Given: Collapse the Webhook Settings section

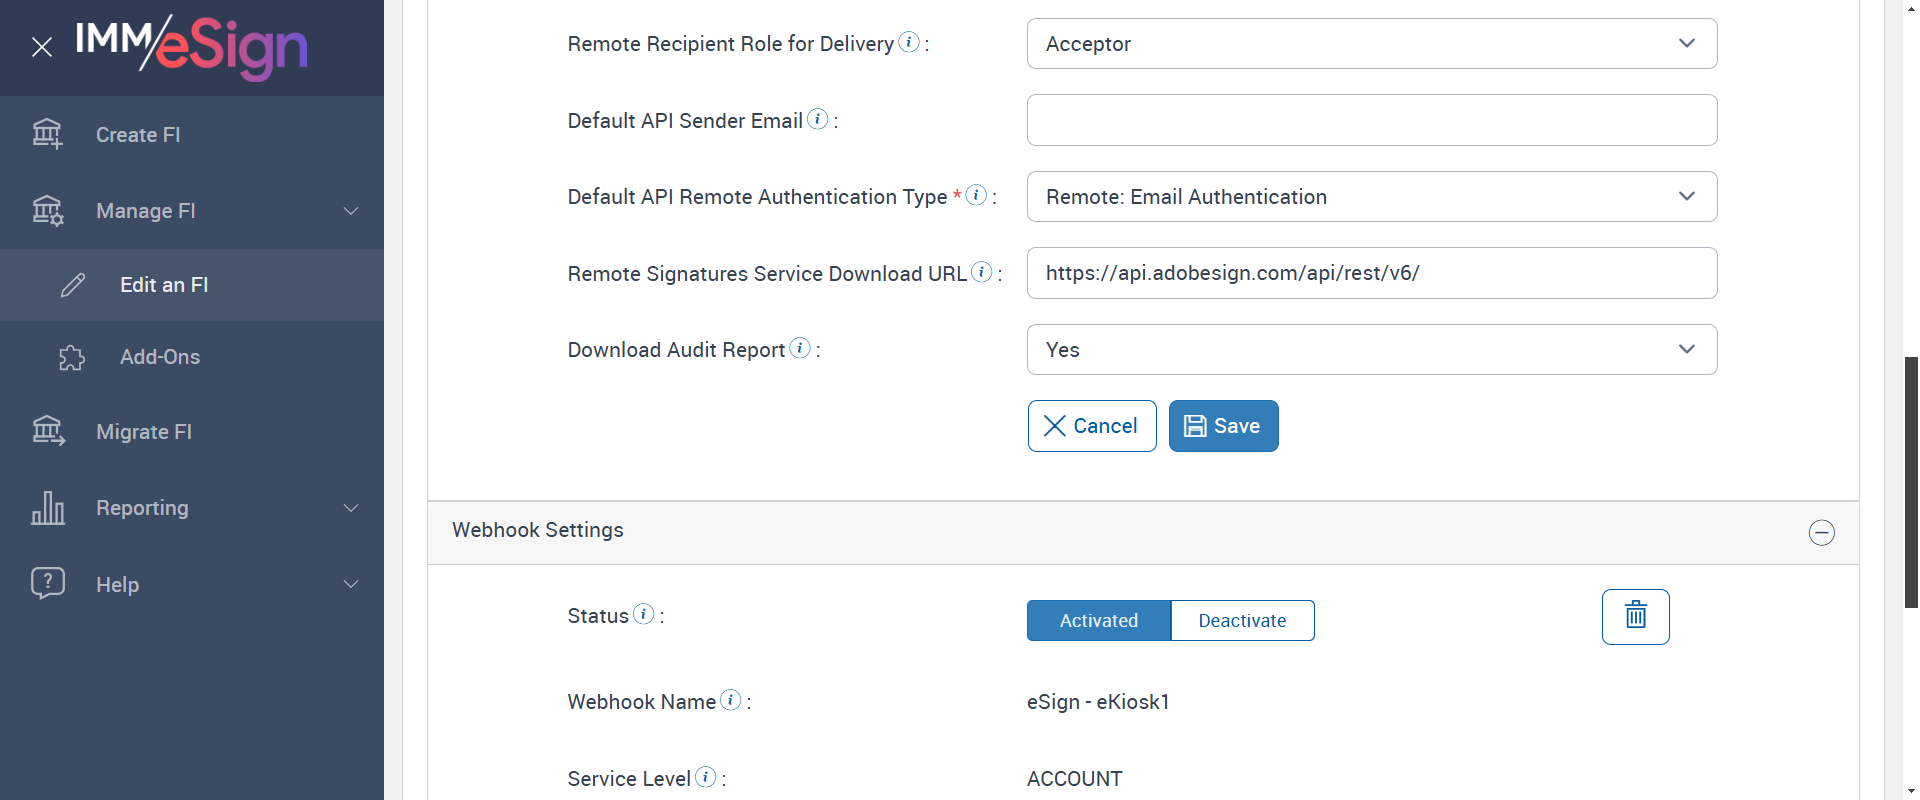Looking at the screenshot, I should click(1821, 532).
